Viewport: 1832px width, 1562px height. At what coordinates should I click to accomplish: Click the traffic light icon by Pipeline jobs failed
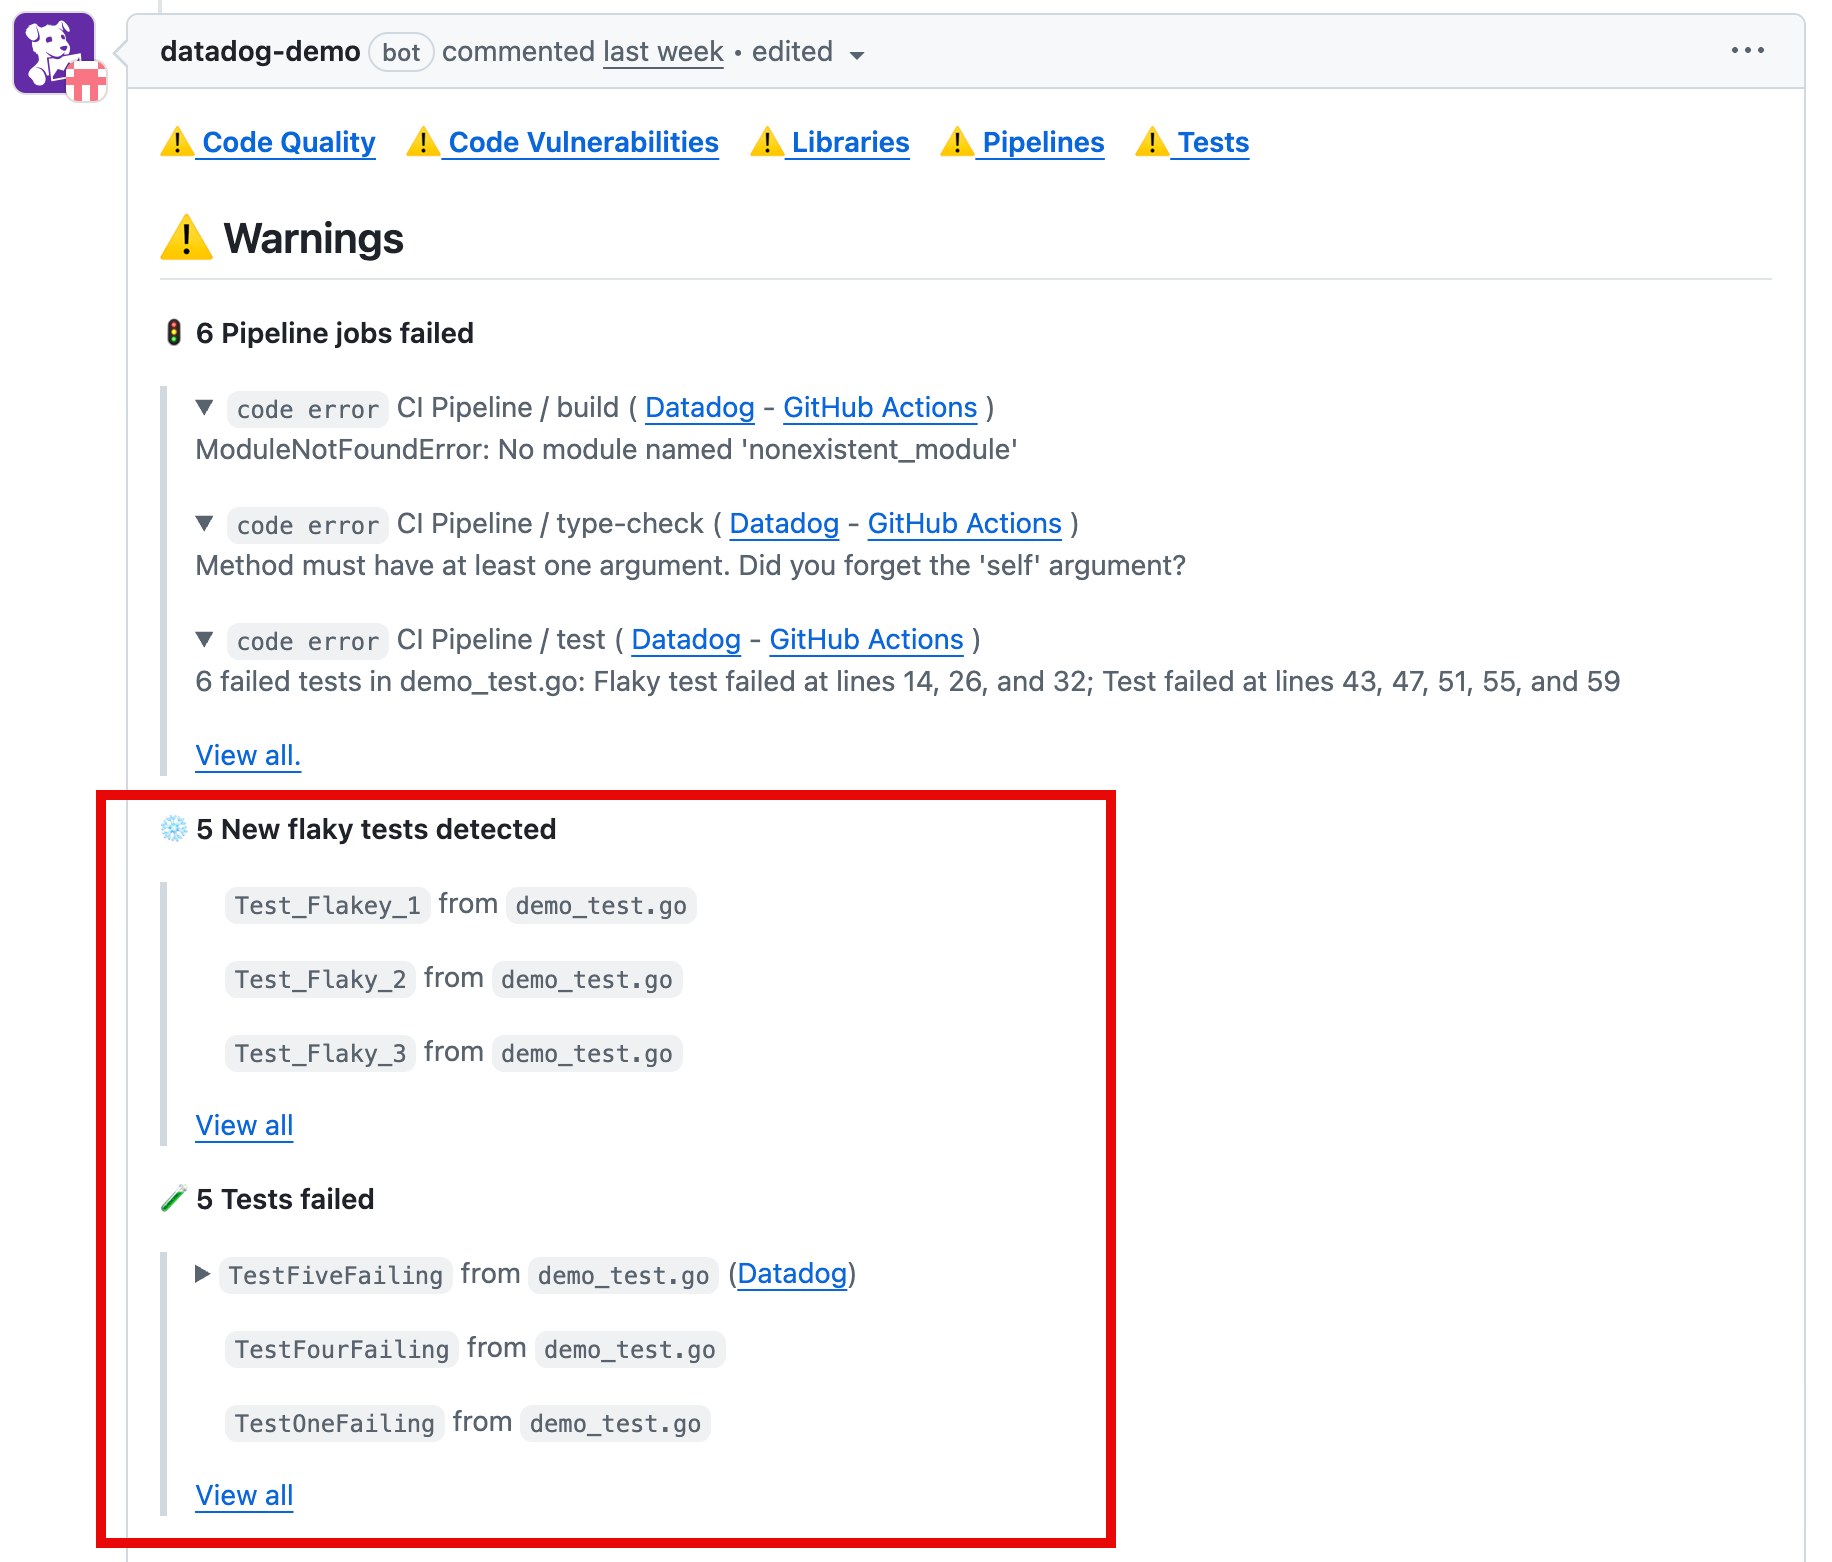click(x=174, y=333)
